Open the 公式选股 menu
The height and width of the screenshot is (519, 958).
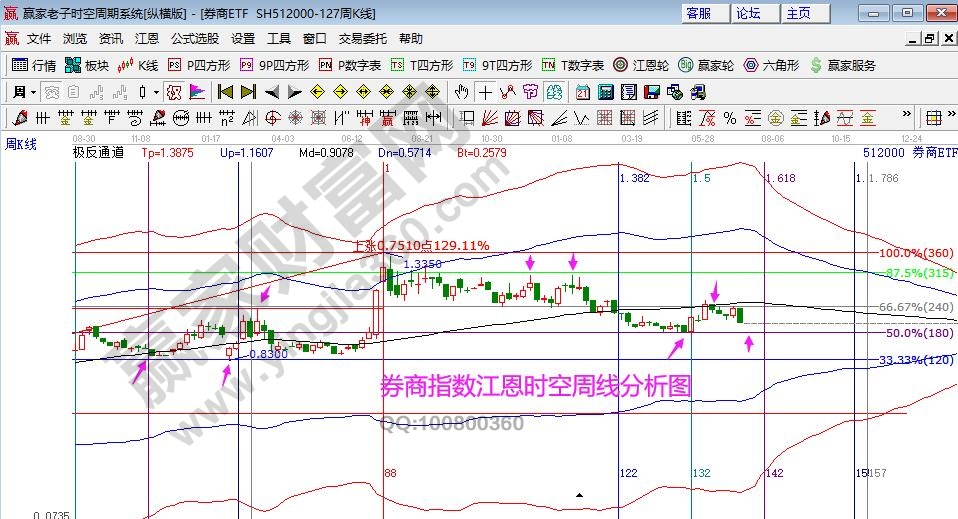pyautogui.click(x=194, y=39)
